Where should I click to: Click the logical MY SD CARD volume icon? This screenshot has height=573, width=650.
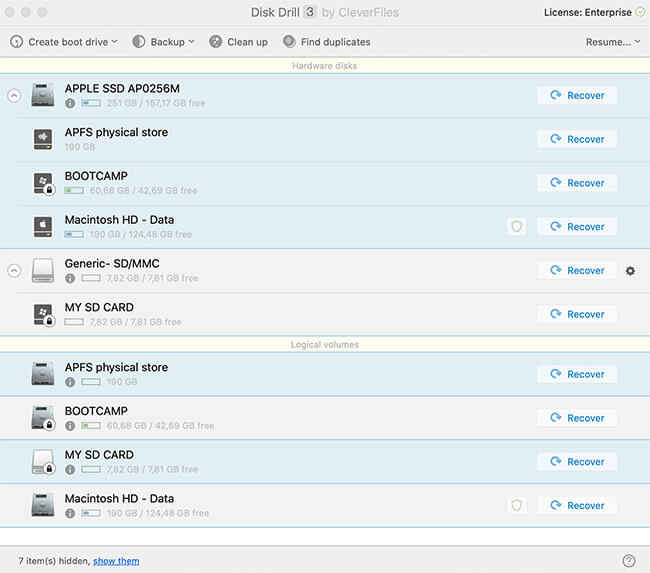[43, 461]
